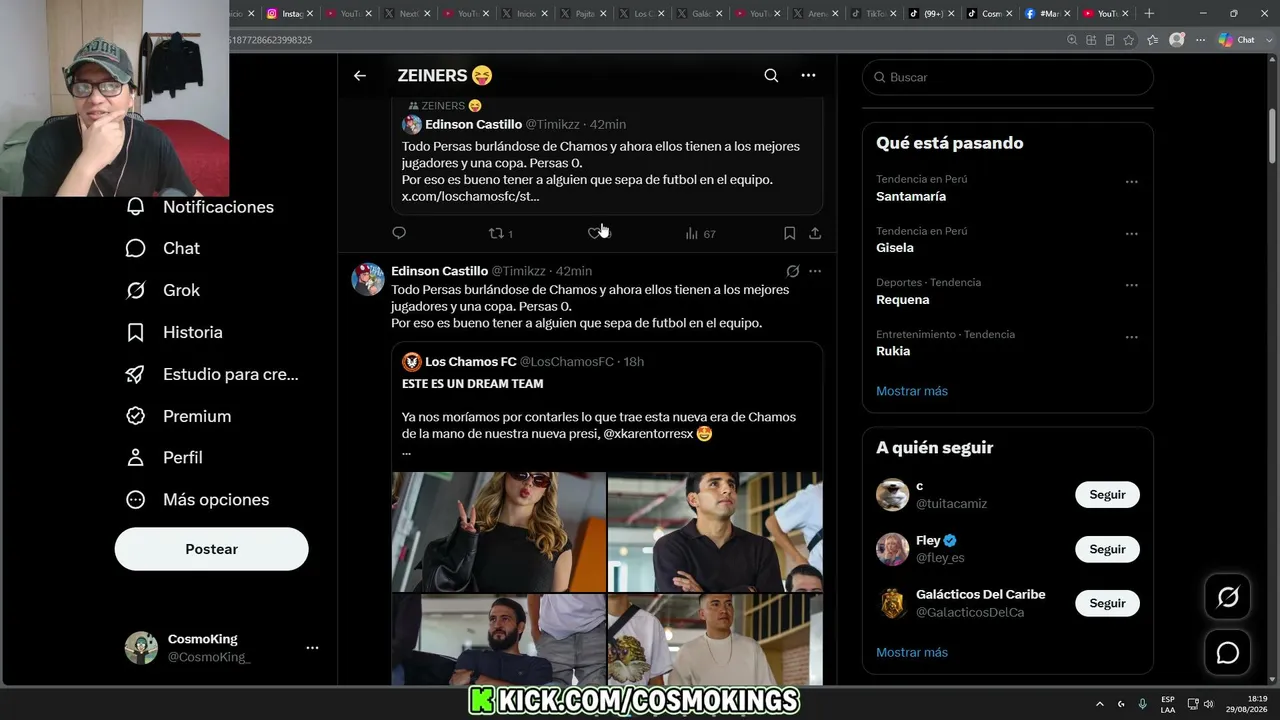The image size is (1280, 720).
Task: Switch to the Facebook browser tab
Action: (x=1048, y=13)
